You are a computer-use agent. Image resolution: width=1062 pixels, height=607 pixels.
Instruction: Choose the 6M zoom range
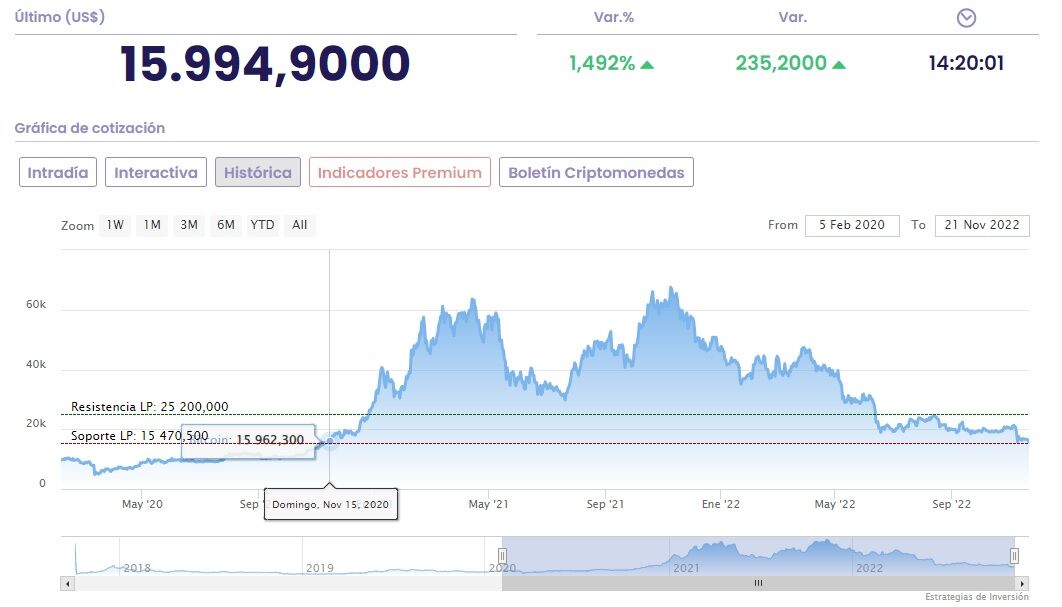(x=226, y=225)
